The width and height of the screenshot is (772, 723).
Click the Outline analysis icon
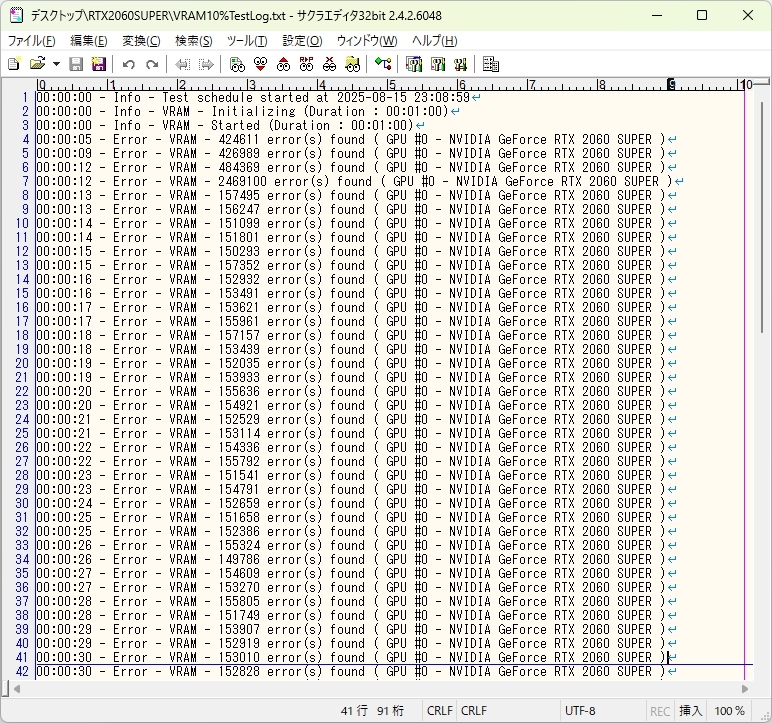tap(383, 64)
